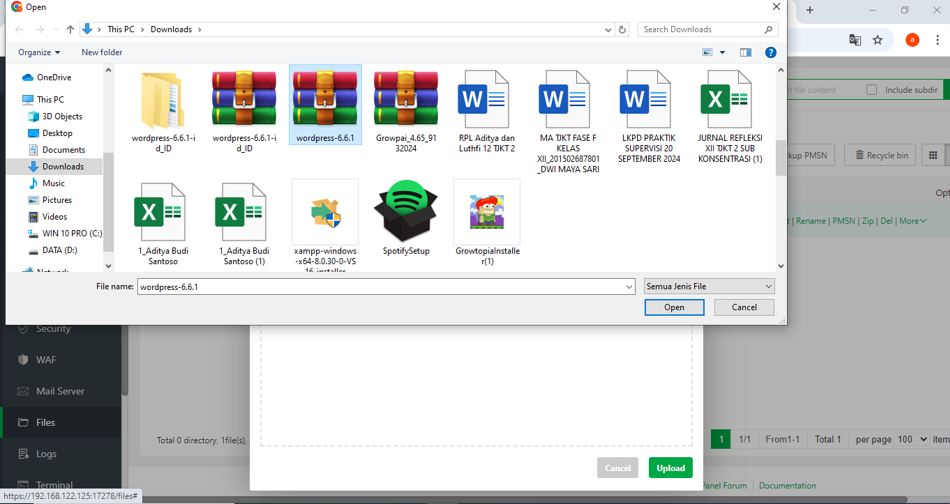950x504 pixels.
Task: Open the view options dropdown arrow
Action: click(722, 53)
